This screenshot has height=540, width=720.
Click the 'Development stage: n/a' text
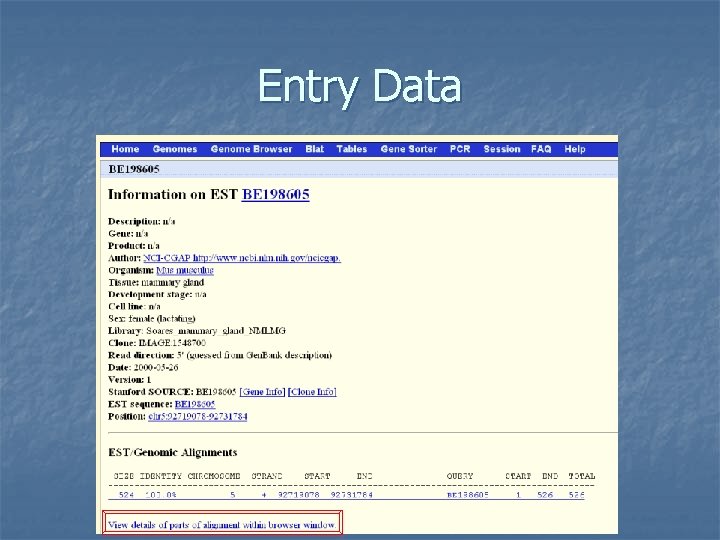click(x=158, y=294)
